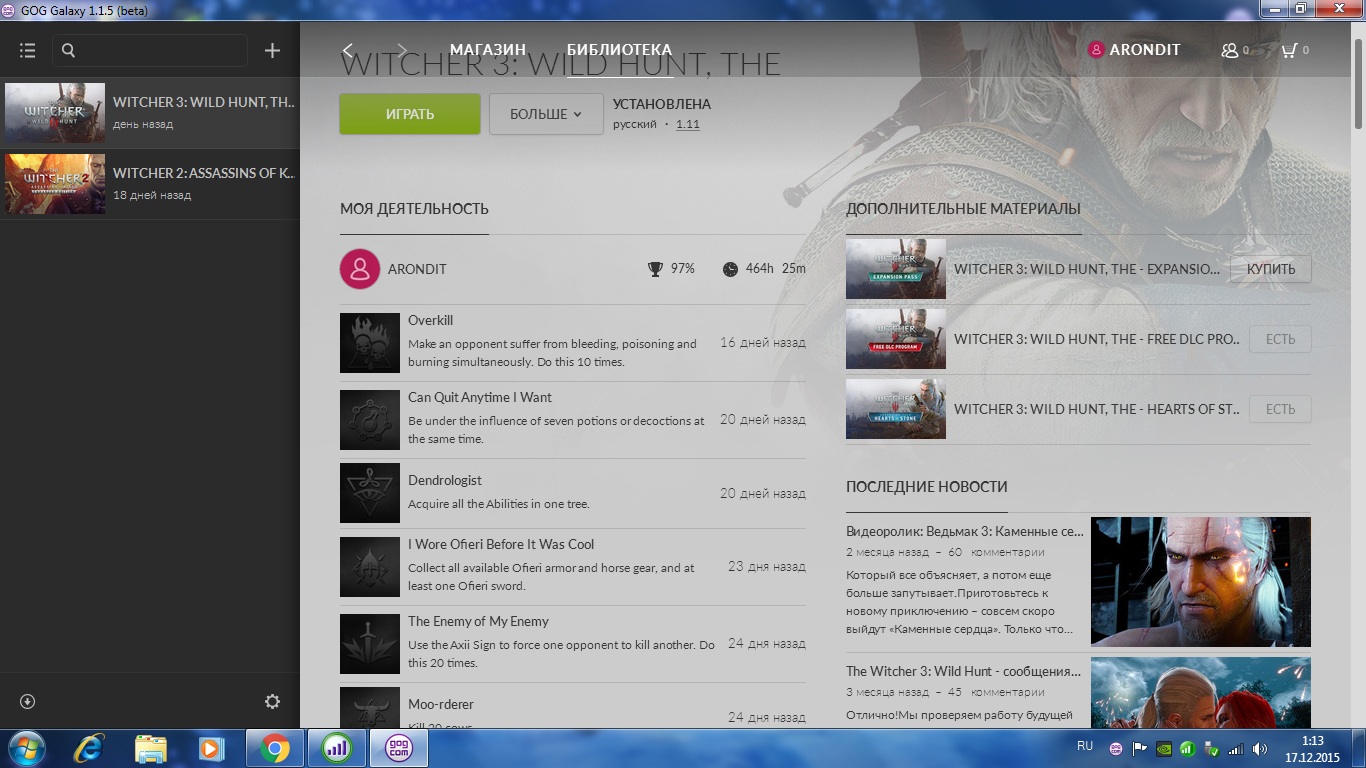
Task: Go forward with the right arrow
Action: point(402,50)
